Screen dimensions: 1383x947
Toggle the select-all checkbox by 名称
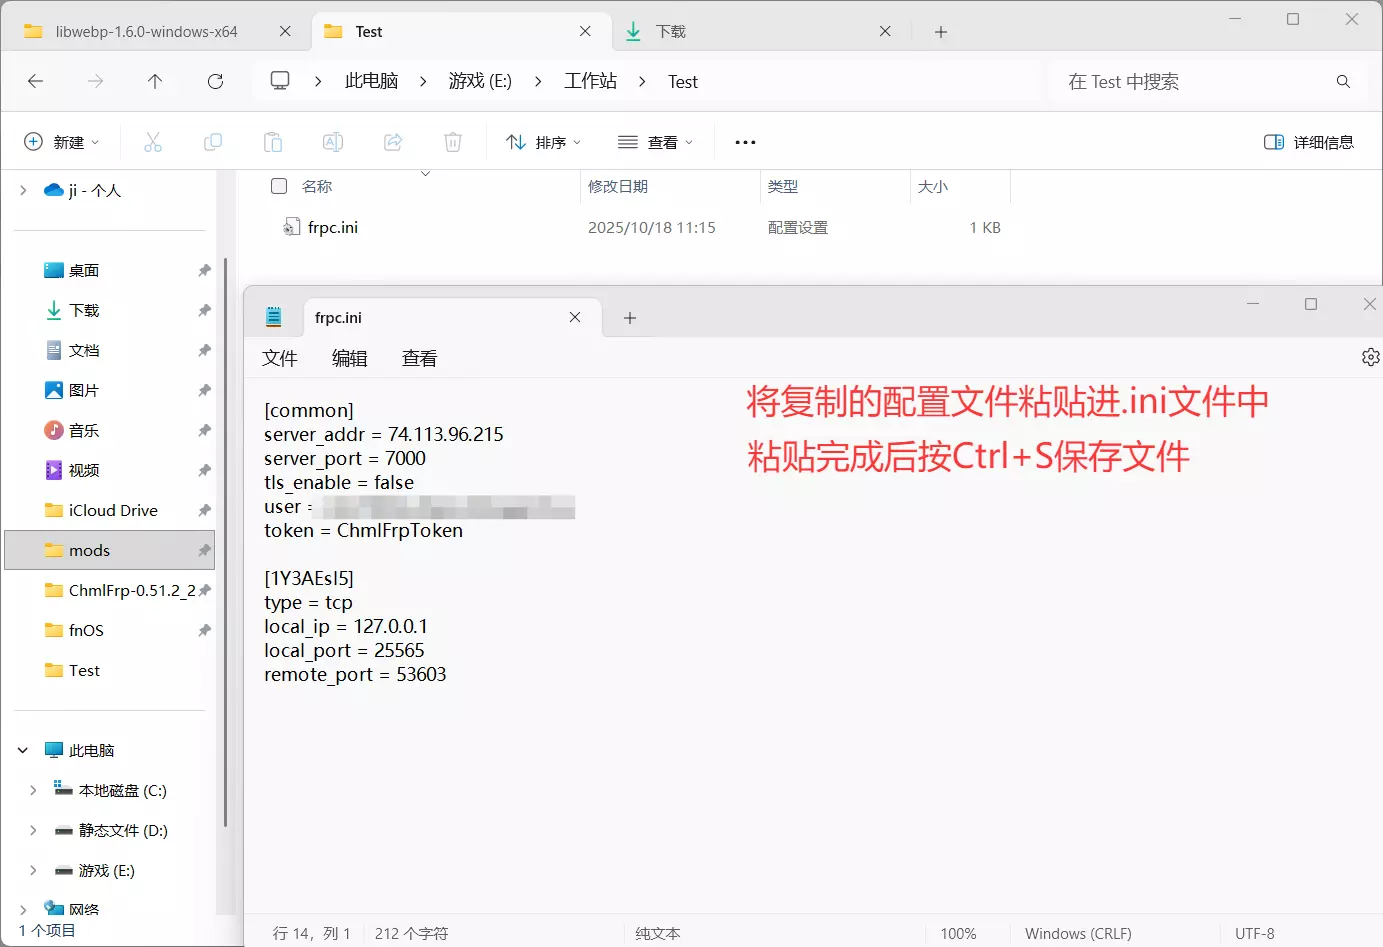(x=279, y=186)
